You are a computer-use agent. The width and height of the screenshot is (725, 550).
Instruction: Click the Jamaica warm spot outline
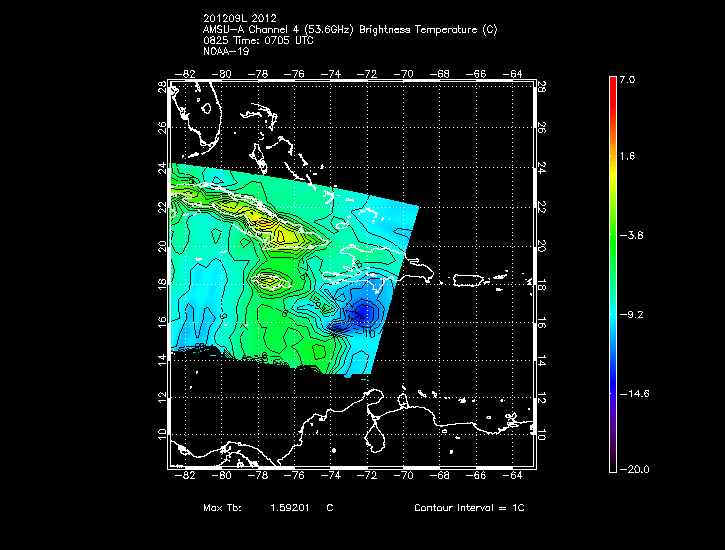(x=271, y=281)
